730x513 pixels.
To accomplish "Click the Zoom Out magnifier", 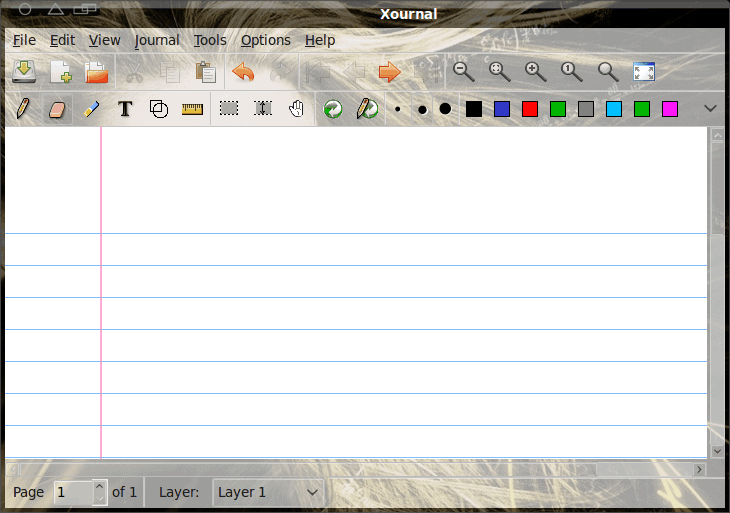I will pyautogui.click(x=463, y=72).
